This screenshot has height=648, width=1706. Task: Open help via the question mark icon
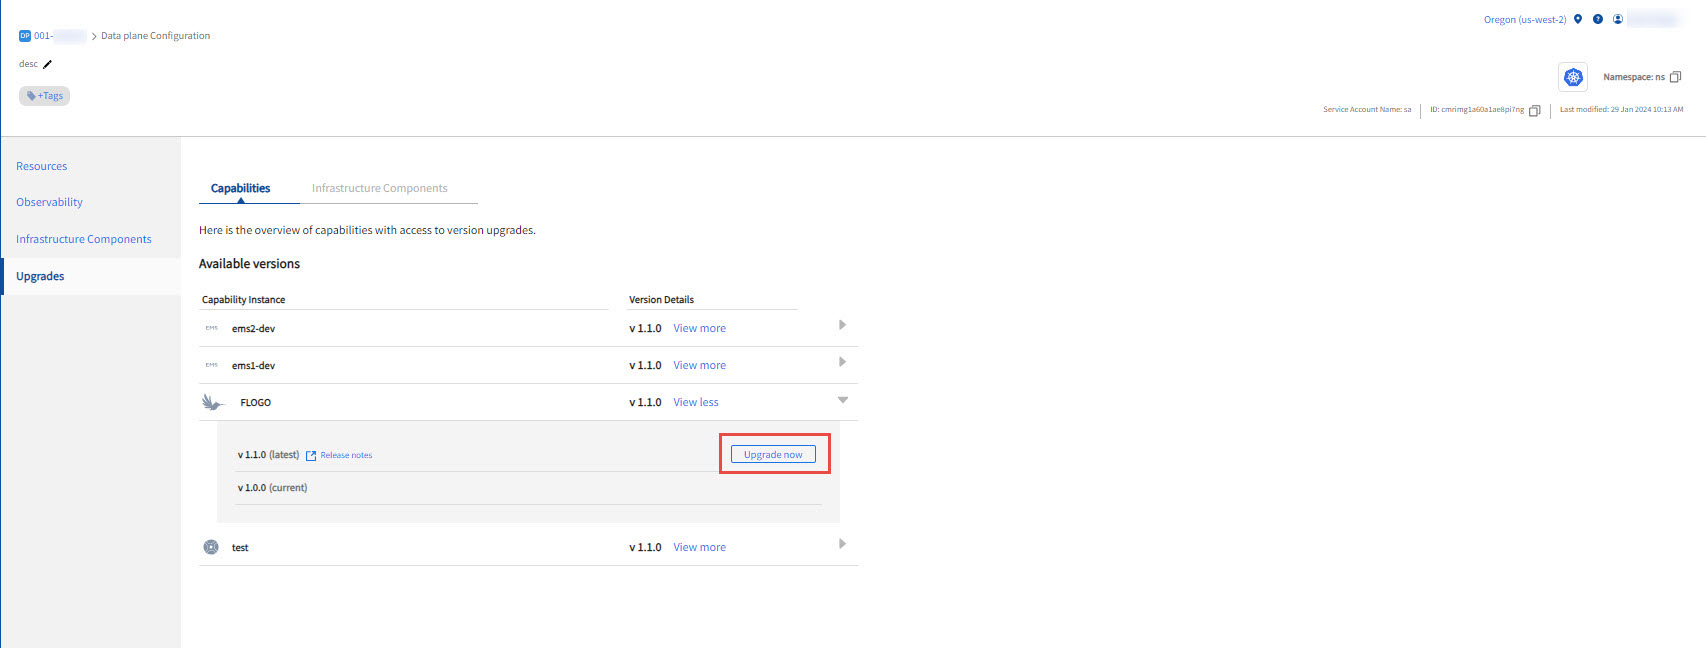(1598, 19)
